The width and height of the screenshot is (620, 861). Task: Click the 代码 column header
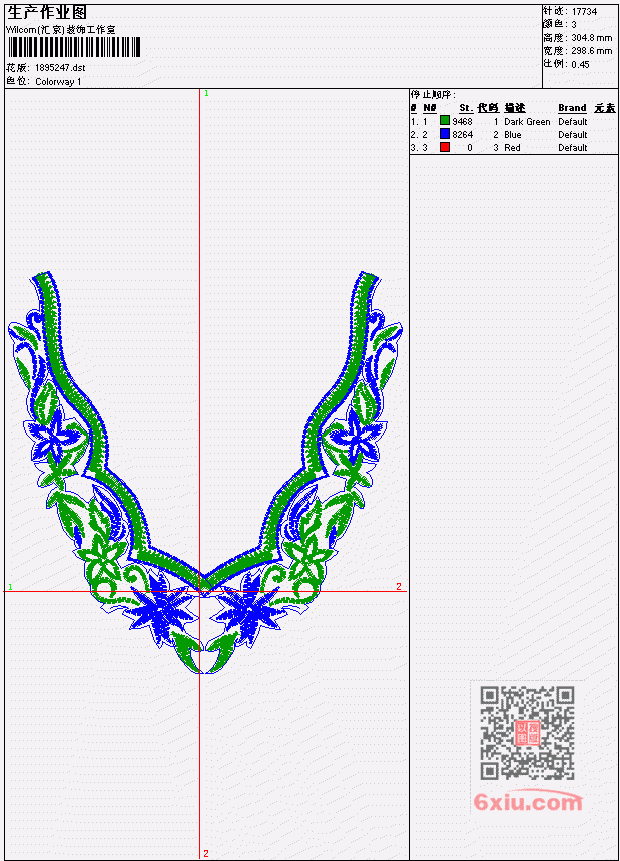click(488, 108)
